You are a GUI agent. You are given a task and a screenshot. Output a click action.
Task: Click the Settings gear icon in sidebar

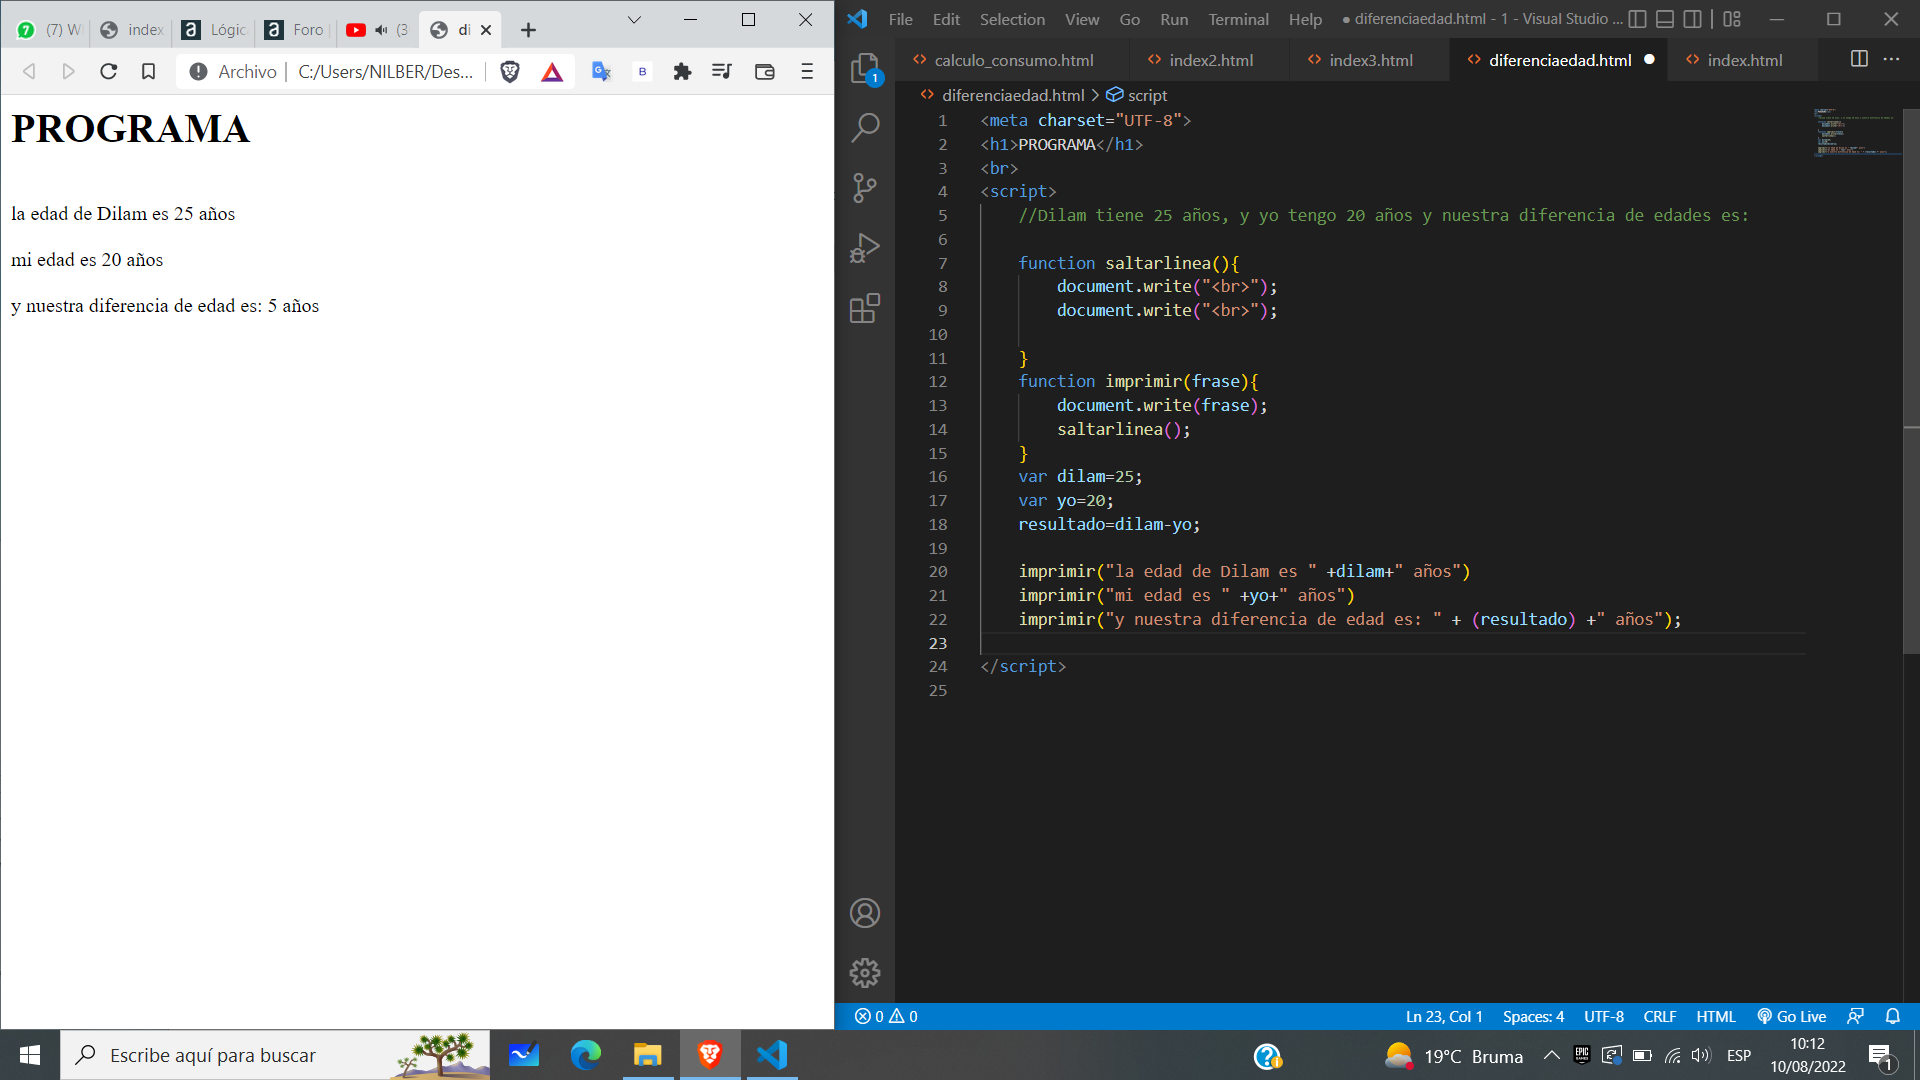(x=865, y=973)
